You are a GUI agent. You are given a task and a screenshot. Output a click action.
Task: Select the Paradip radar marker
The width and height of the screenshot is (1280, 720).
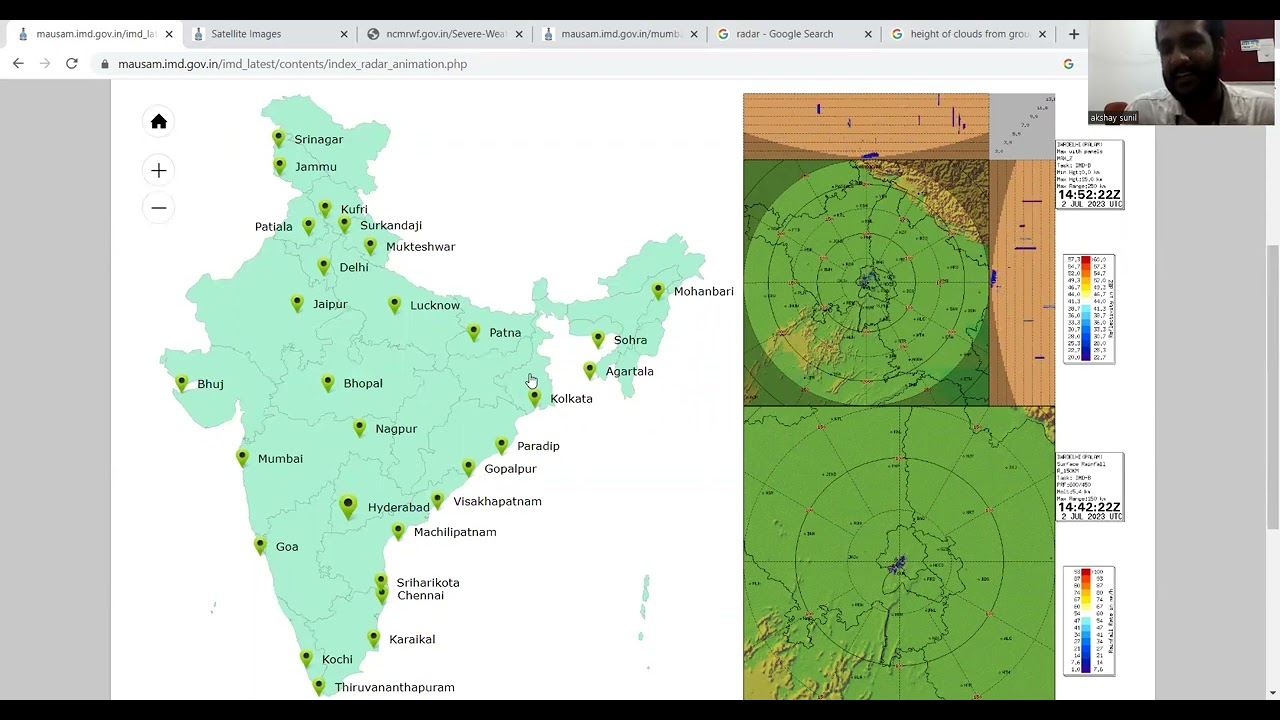[x=501, y=445]
